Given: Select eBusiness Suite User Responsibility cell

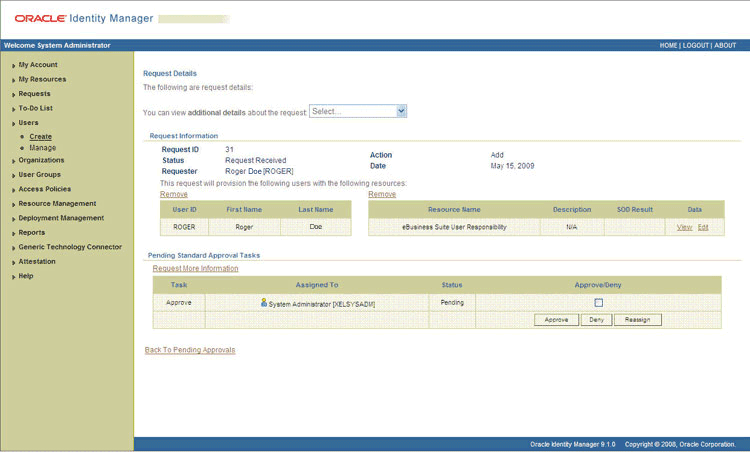Looking at the screenshot, I should pos(454,227).
